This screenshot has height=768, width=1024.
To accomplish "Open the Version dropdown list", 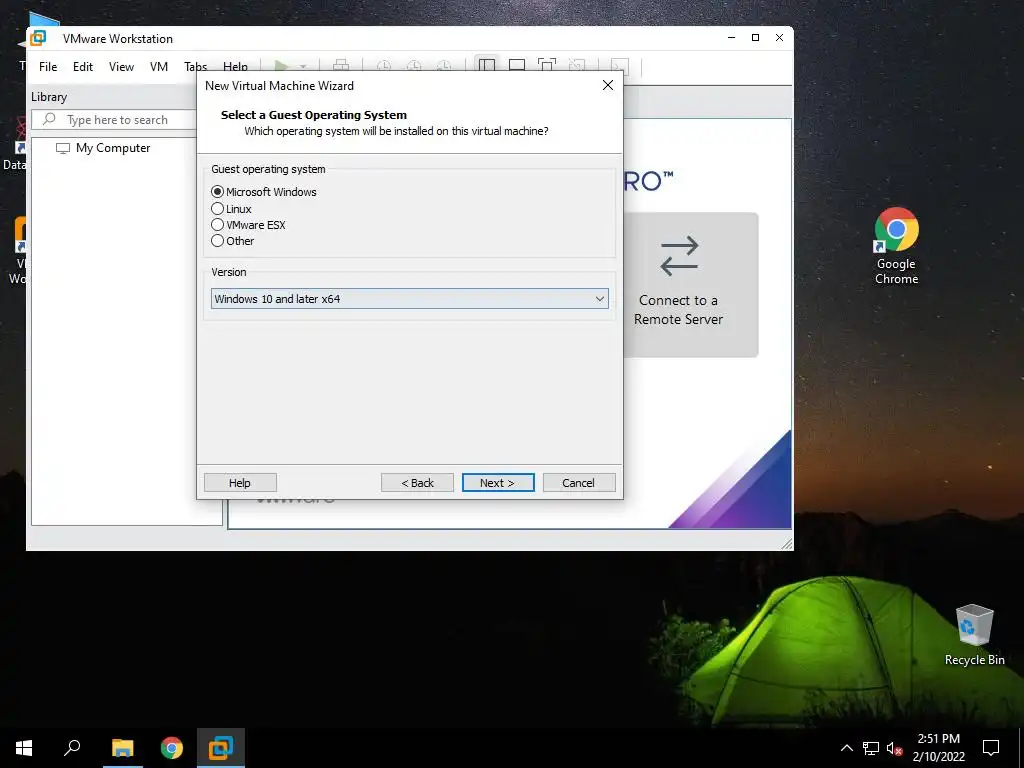I will point(409,299).
